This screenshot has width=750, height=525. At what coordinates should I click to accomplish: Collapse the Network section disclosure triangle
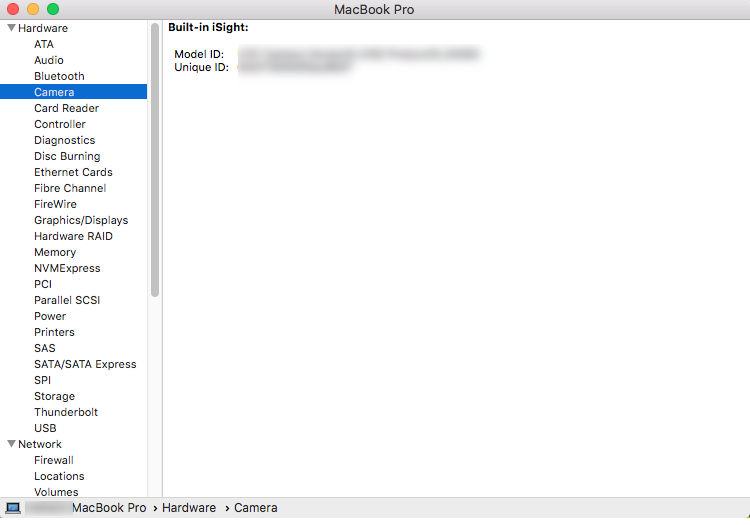pos(11,444)
